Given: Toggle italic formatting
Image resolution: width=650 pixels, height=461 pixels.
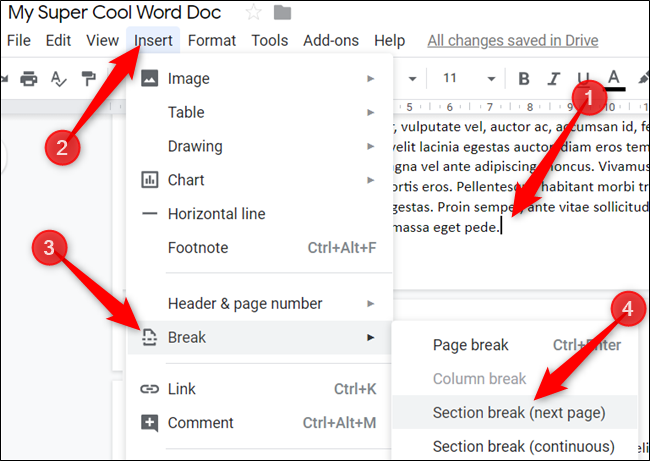Looking at the screenshot, I should [554, 78].
